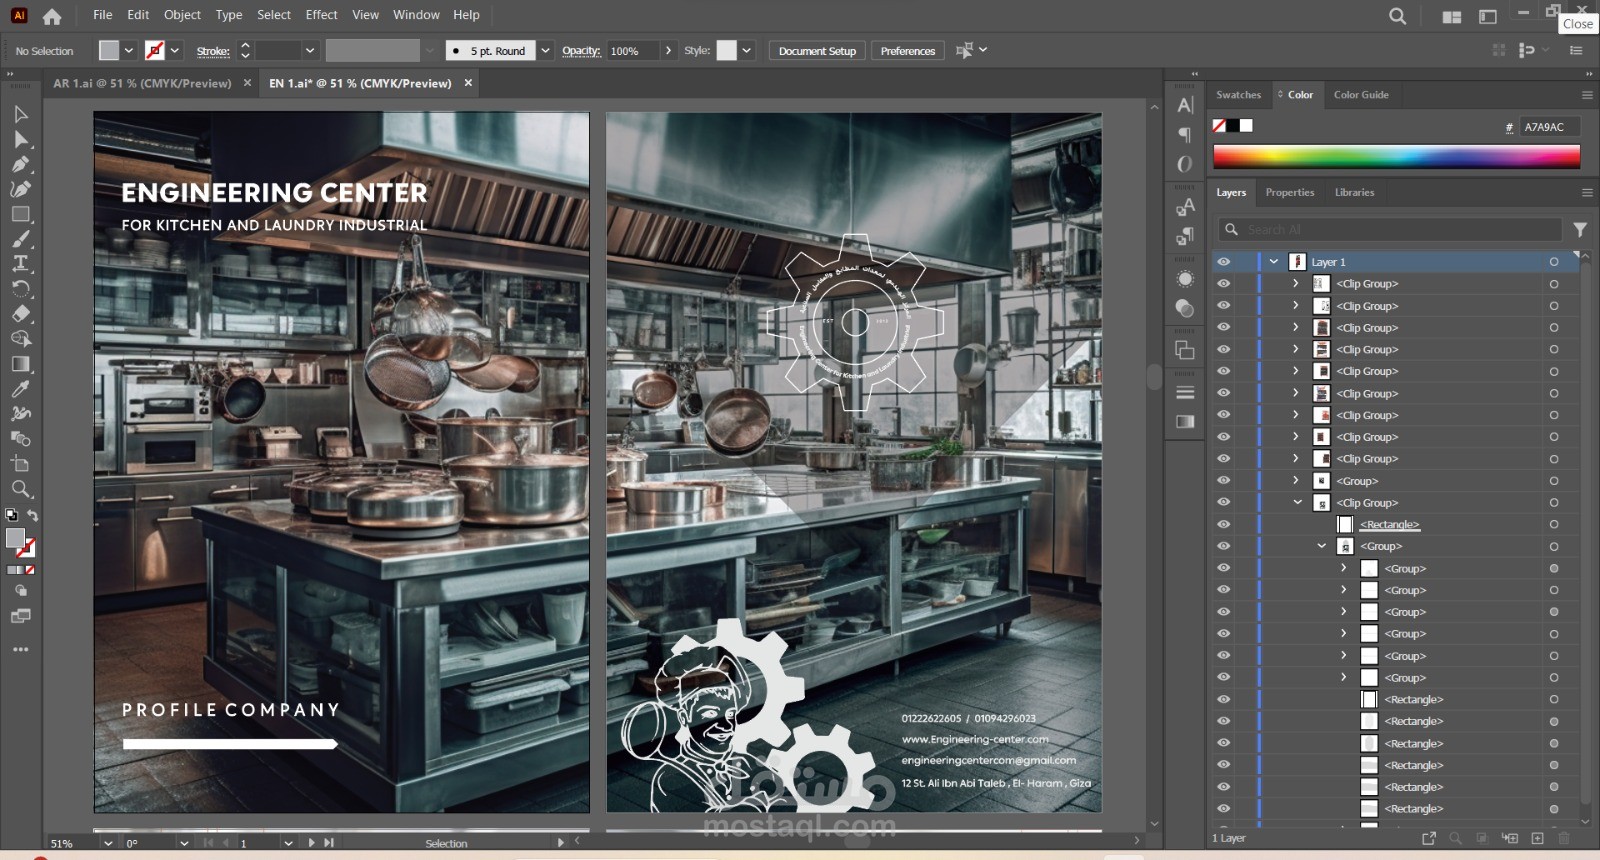Pick a color from the spectrum bar
This screenshot has width=1600, height=860.
pyautogui.click(x=1396, y=156)
